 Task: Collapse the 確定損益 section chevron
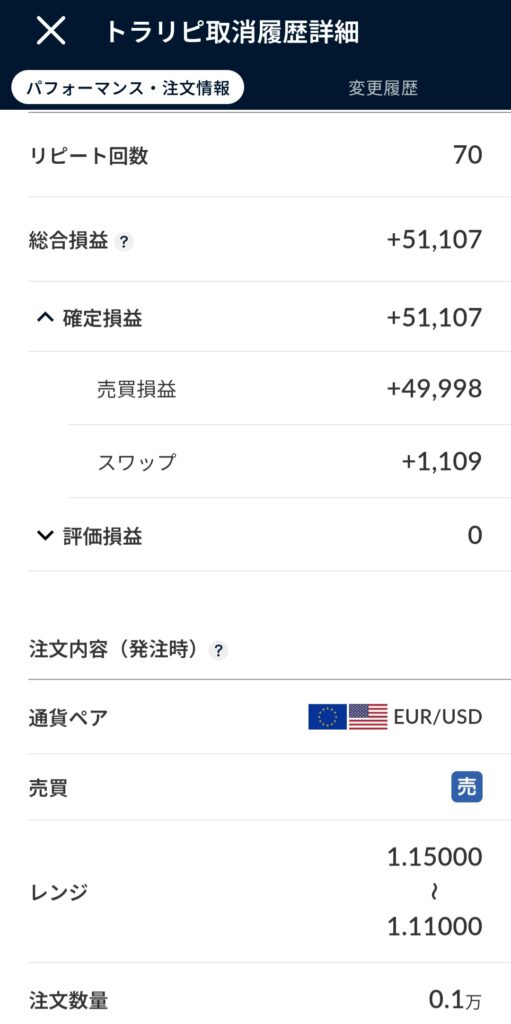point(44,318)
